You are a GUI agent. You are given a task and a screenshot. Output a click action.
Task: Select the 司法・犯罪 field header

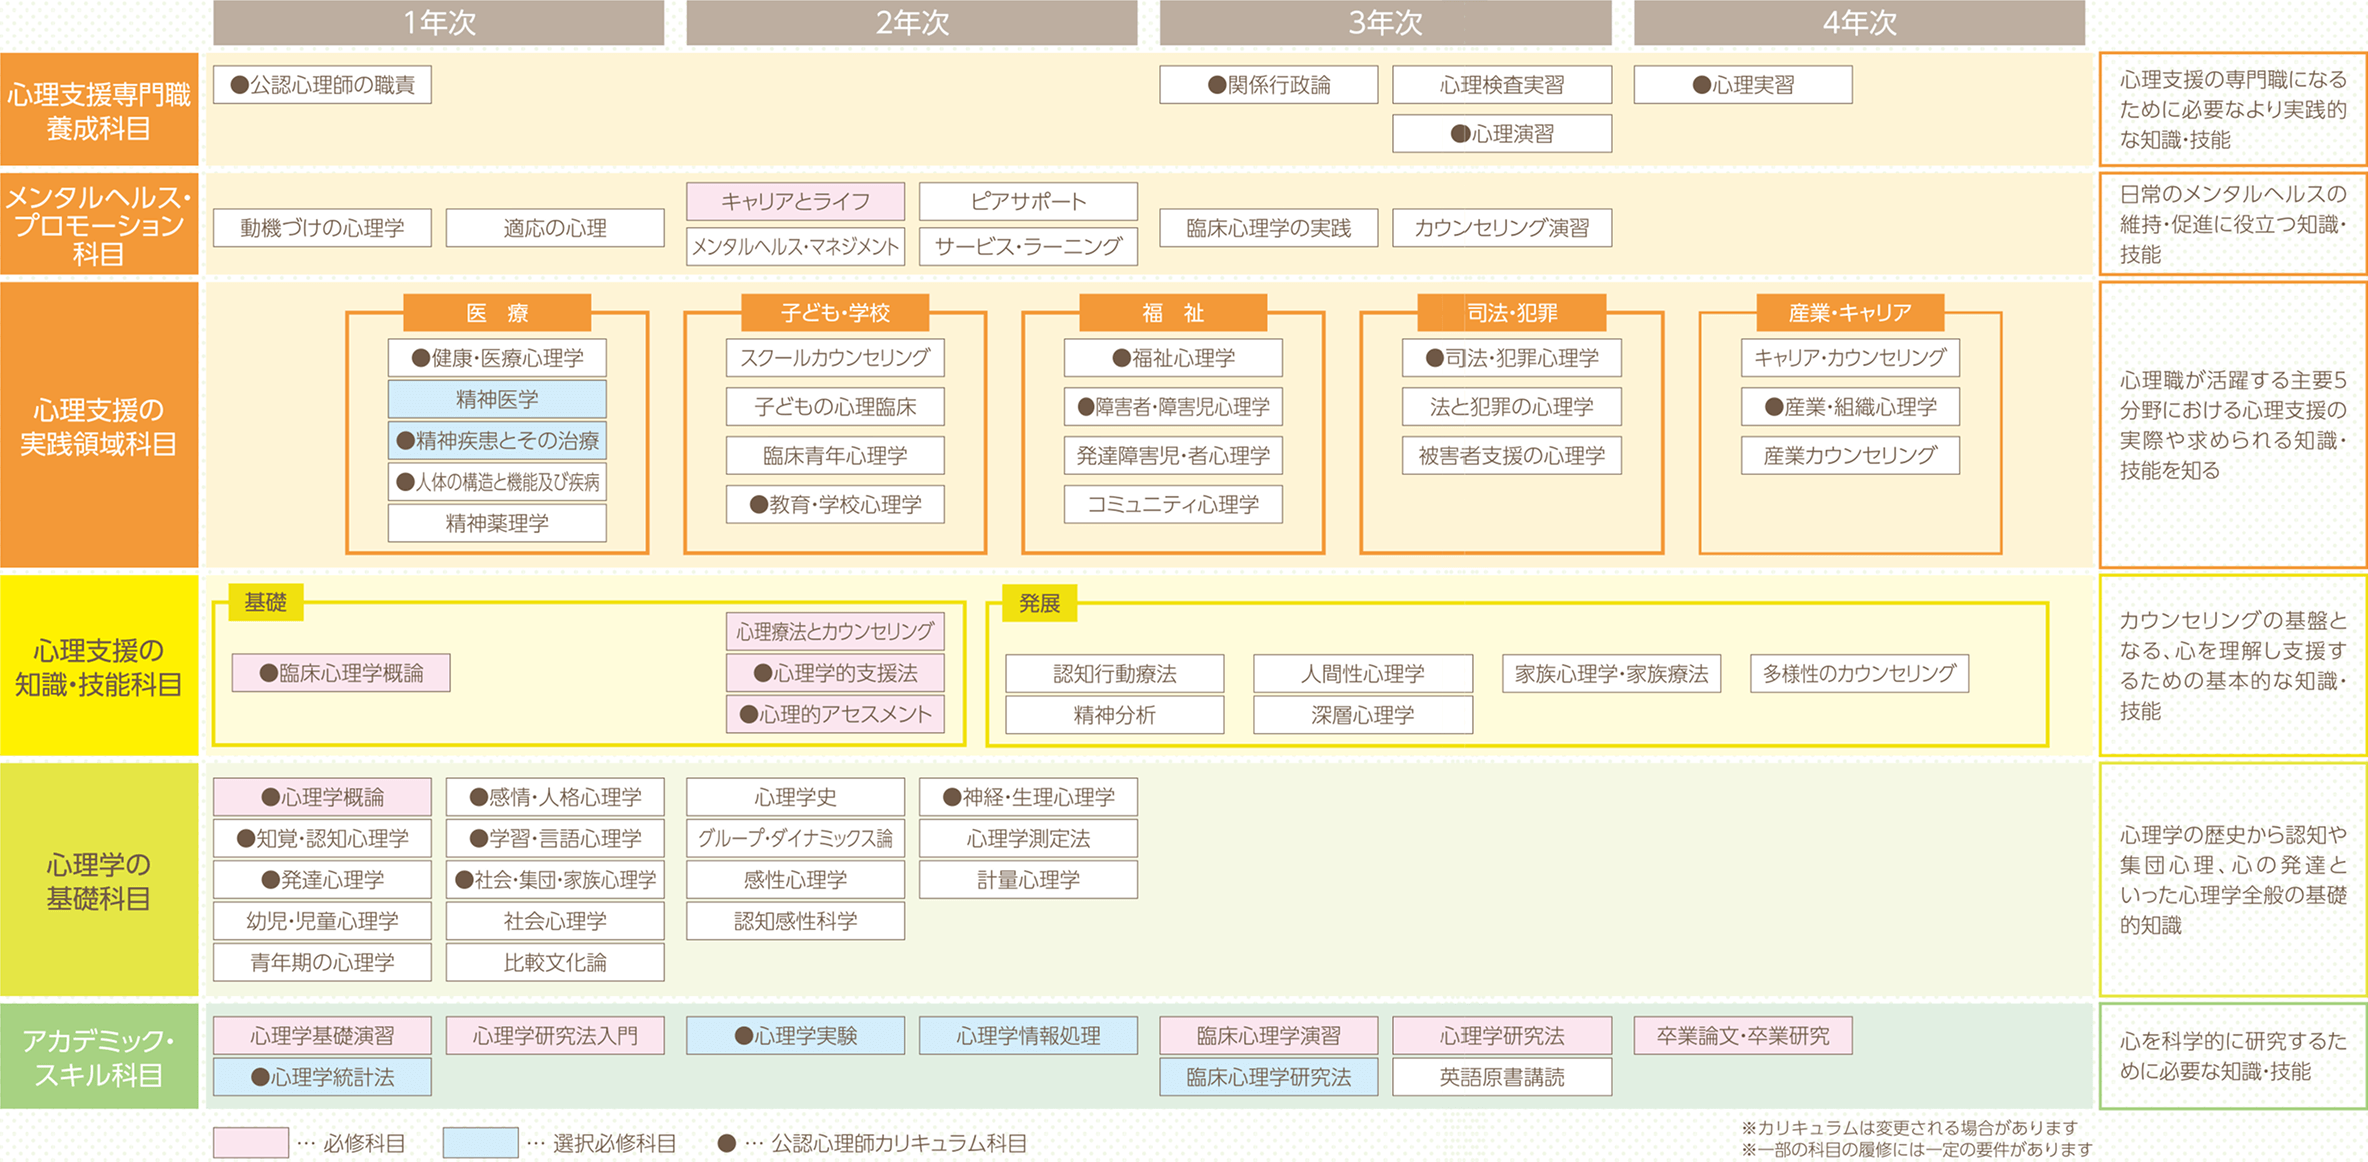(x=1511, y=312)
